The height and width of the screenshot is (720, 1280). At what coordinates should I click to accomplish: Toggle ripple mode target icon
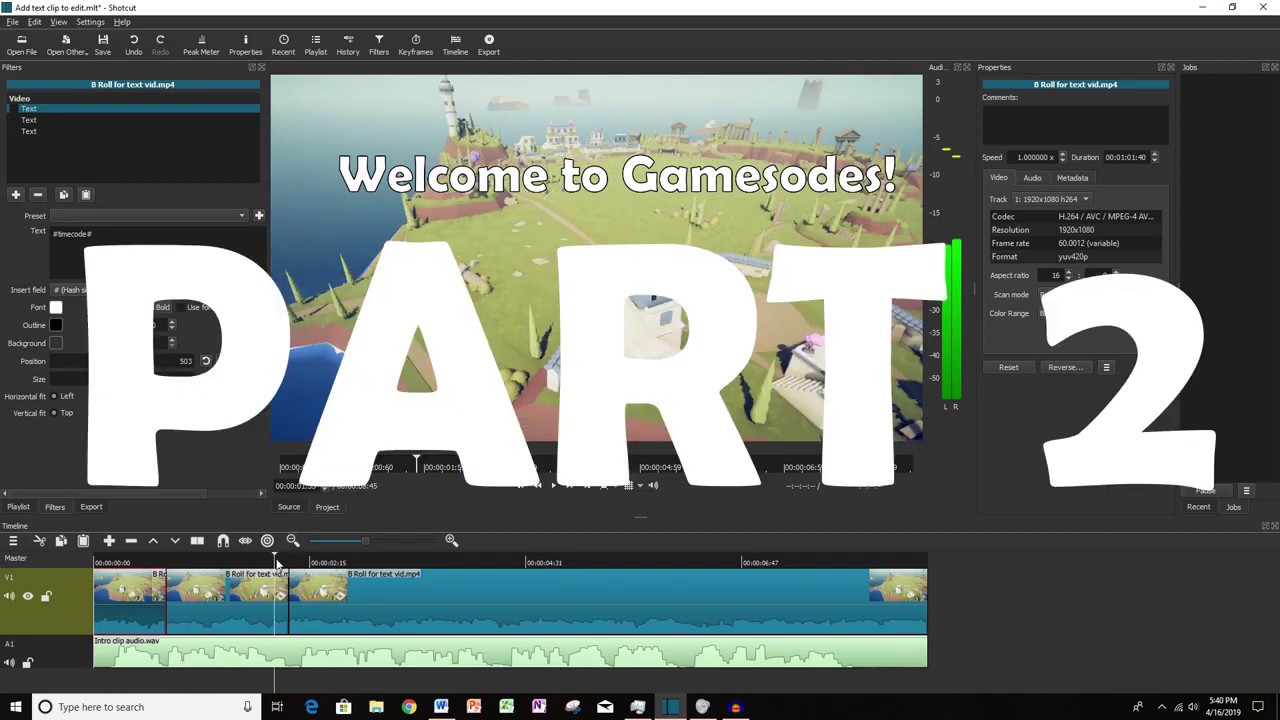(x=267, y=541)
